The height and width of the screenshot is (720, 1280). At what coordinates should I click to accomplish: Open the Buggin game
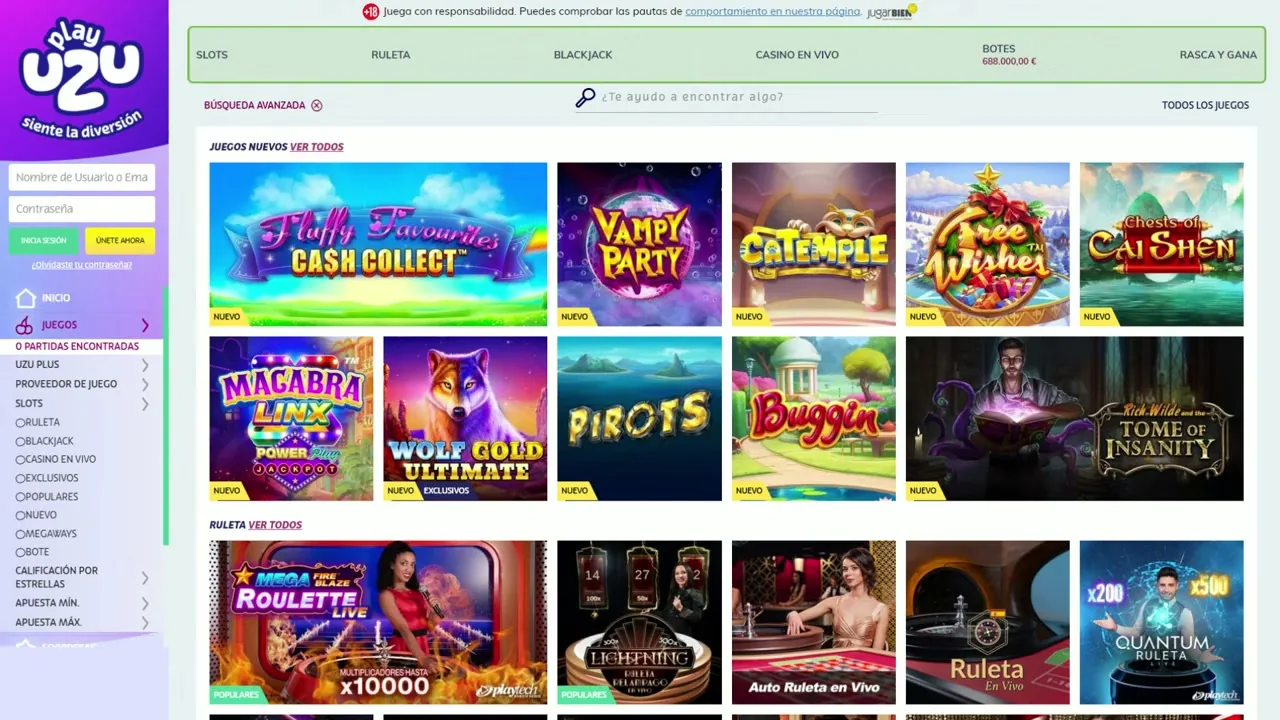814,418
